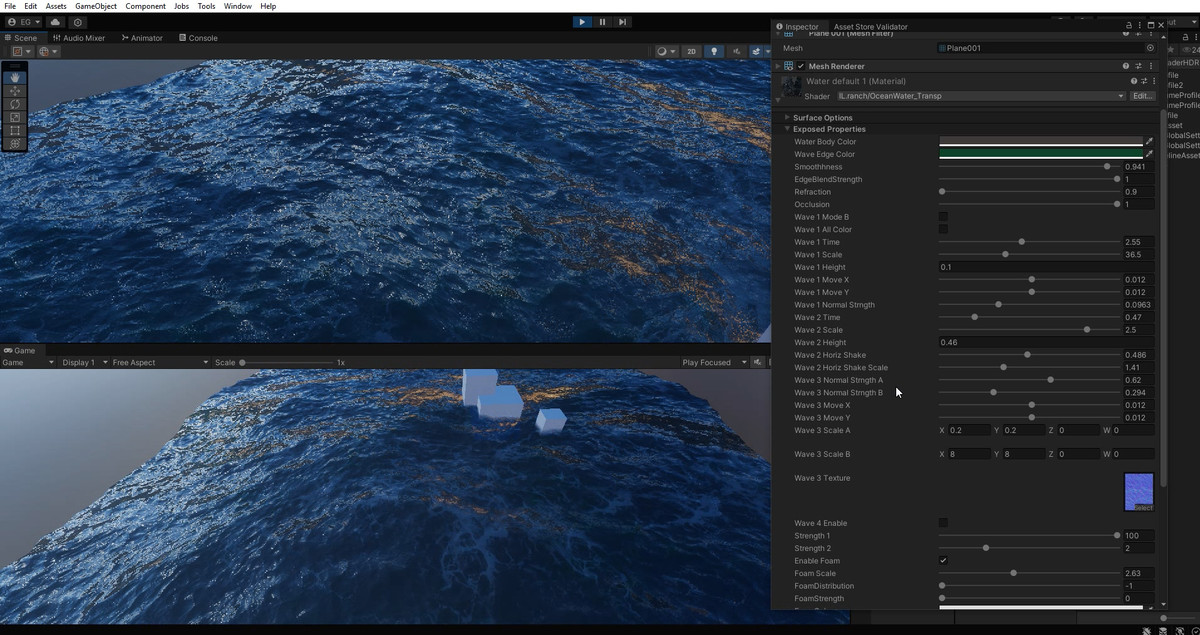Open the global/local handle rotation dropdown
1200x635 pixels.
(x=48, y=51)
